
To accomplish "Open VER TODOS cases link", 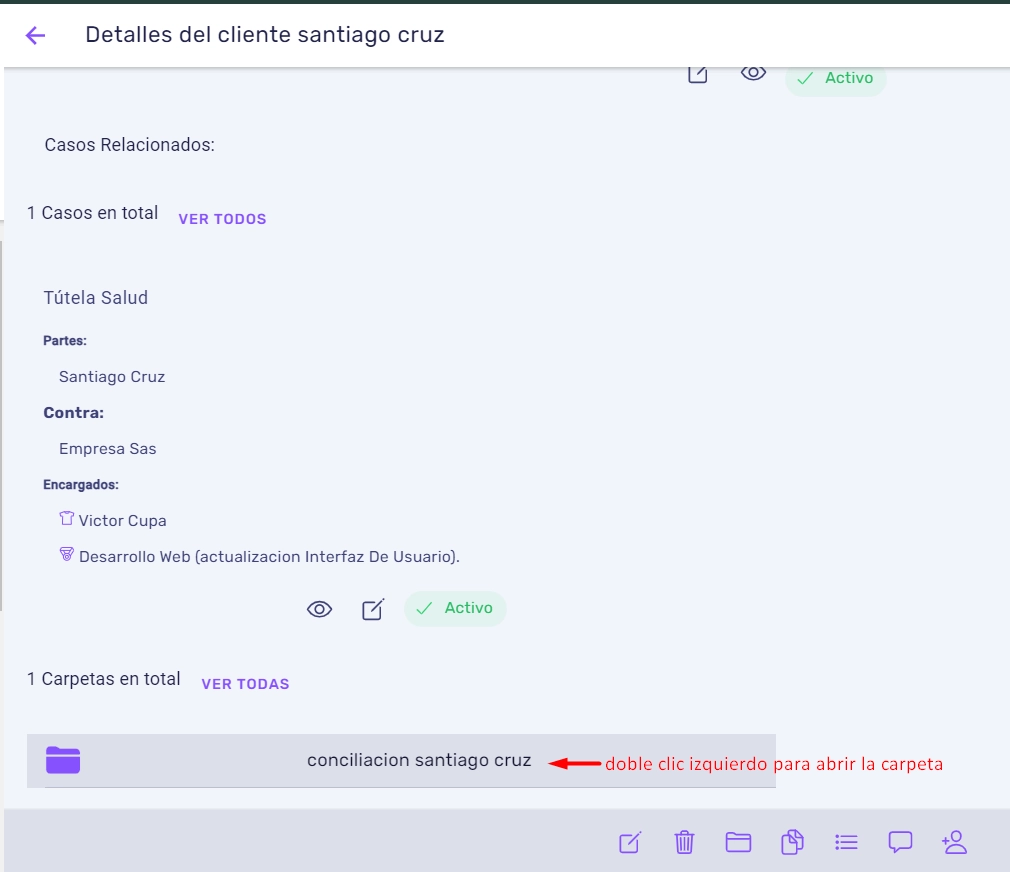I will pos(222,219).
